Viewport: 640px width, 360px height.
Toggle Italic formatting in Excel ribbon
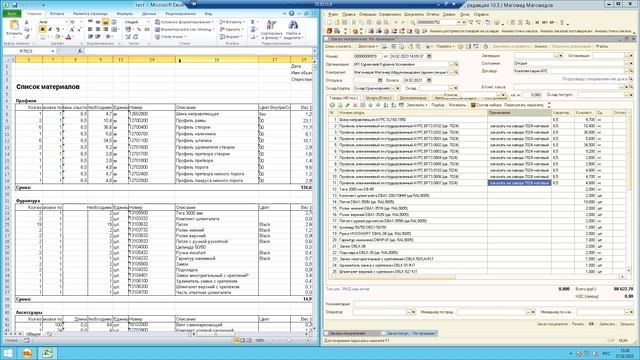coord(50,29)
